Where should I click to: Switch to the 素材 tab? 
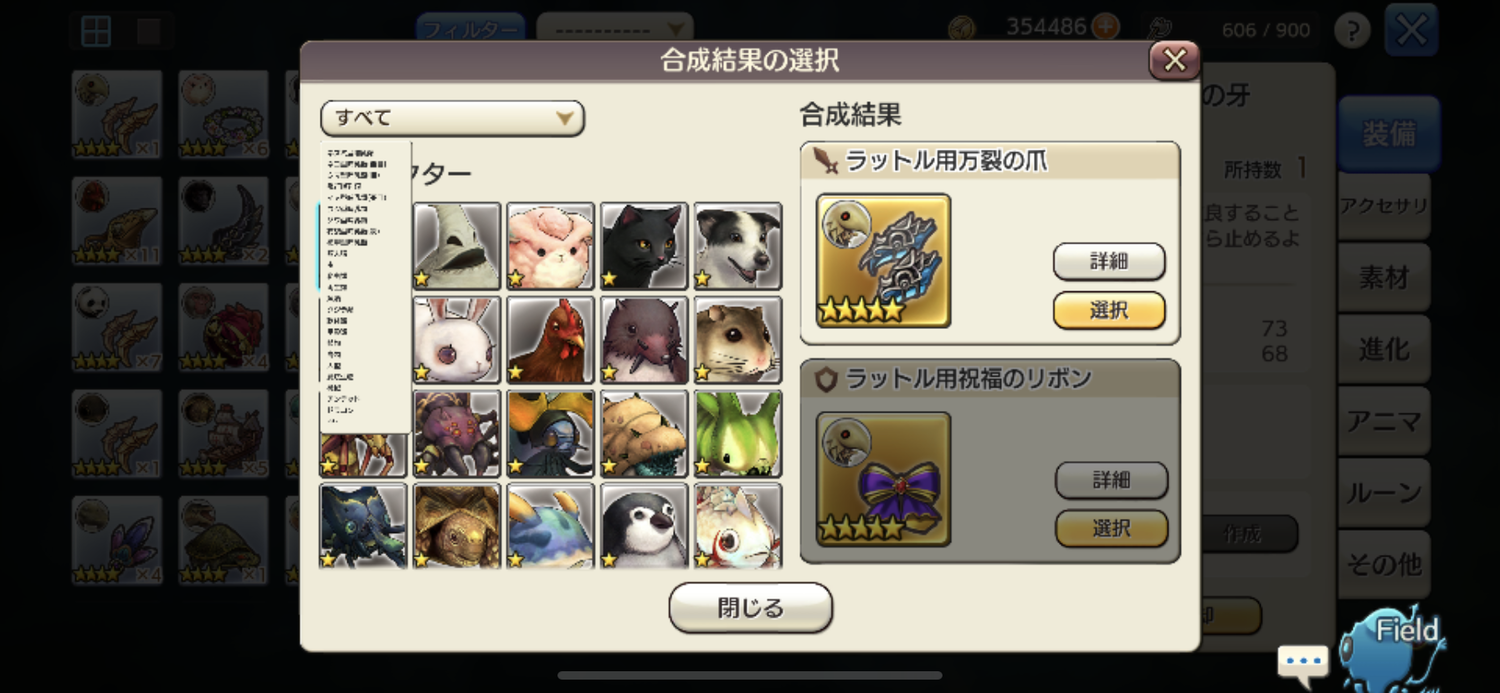point(1384,278)
